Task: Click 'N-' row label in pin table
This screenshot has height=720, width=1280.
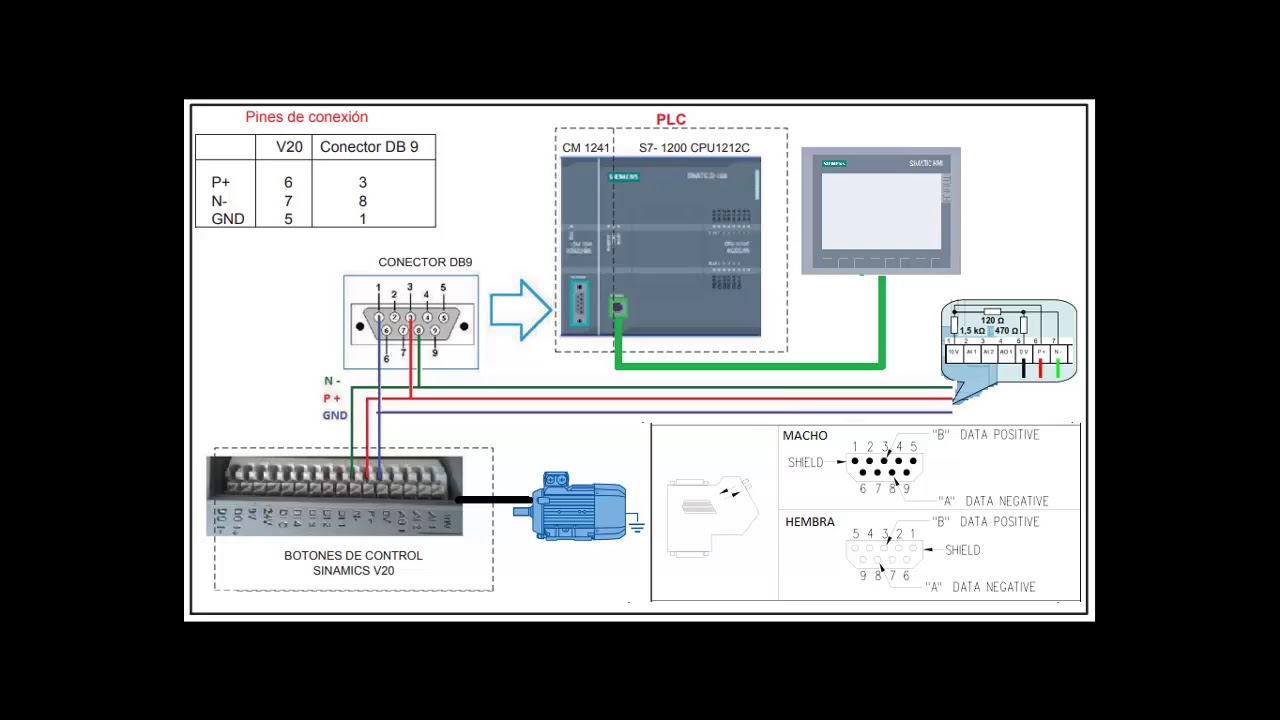Action: pos(219,201)
